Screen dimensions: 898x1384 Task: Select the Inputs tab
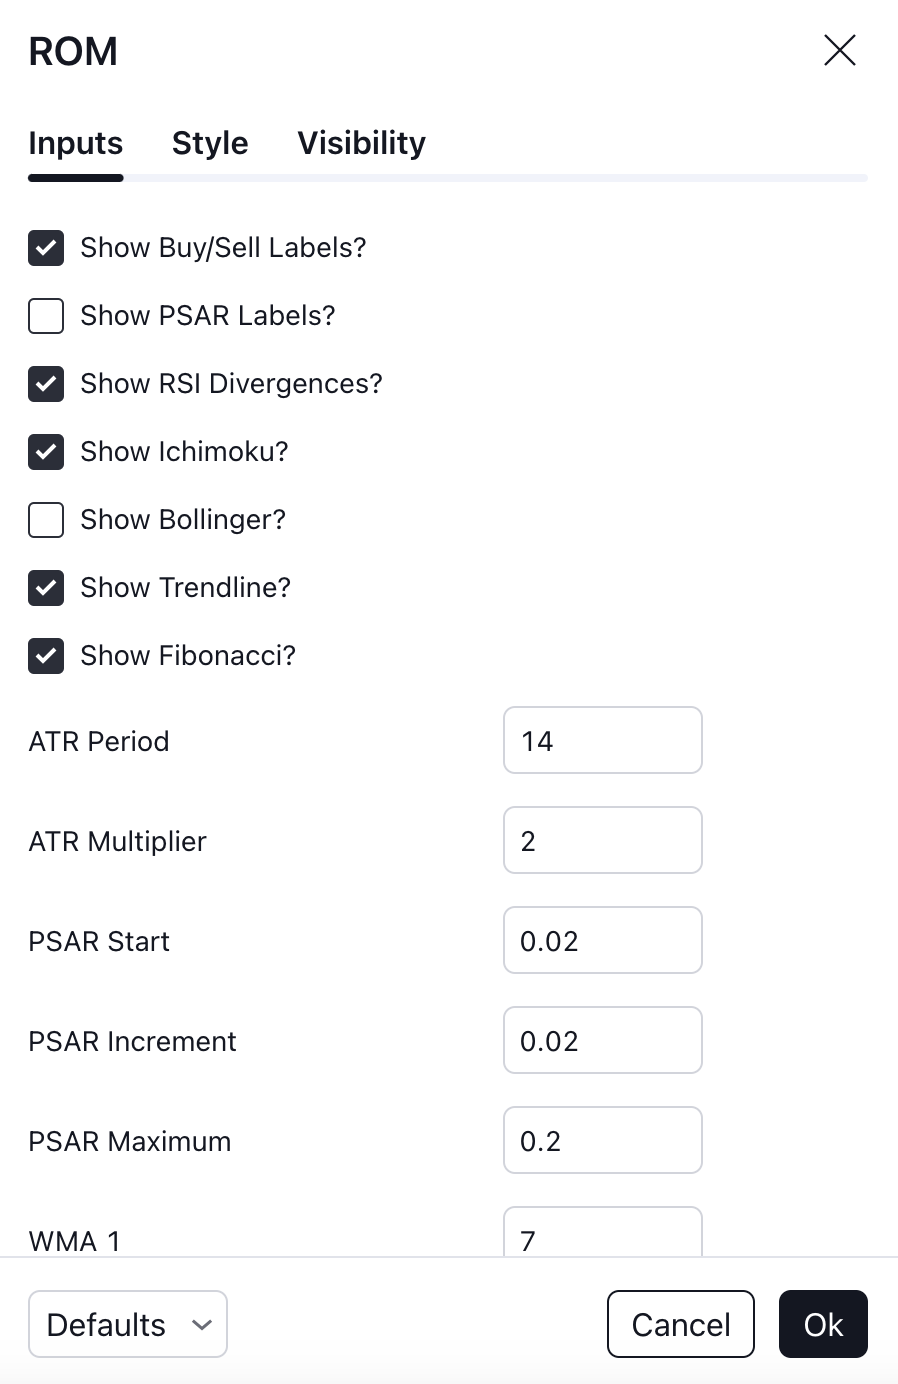[x=76, y=143]
